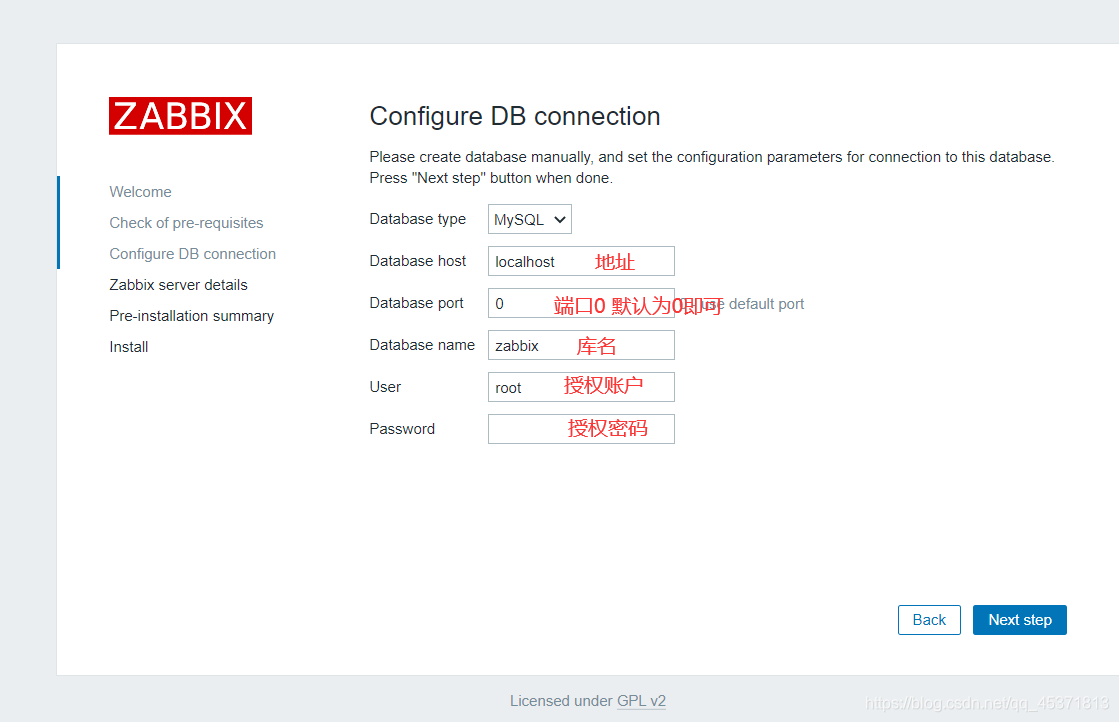The height and width of the screenshot is (722, 1119).
Task: Click the Database type label
Action: pos(417,219)
